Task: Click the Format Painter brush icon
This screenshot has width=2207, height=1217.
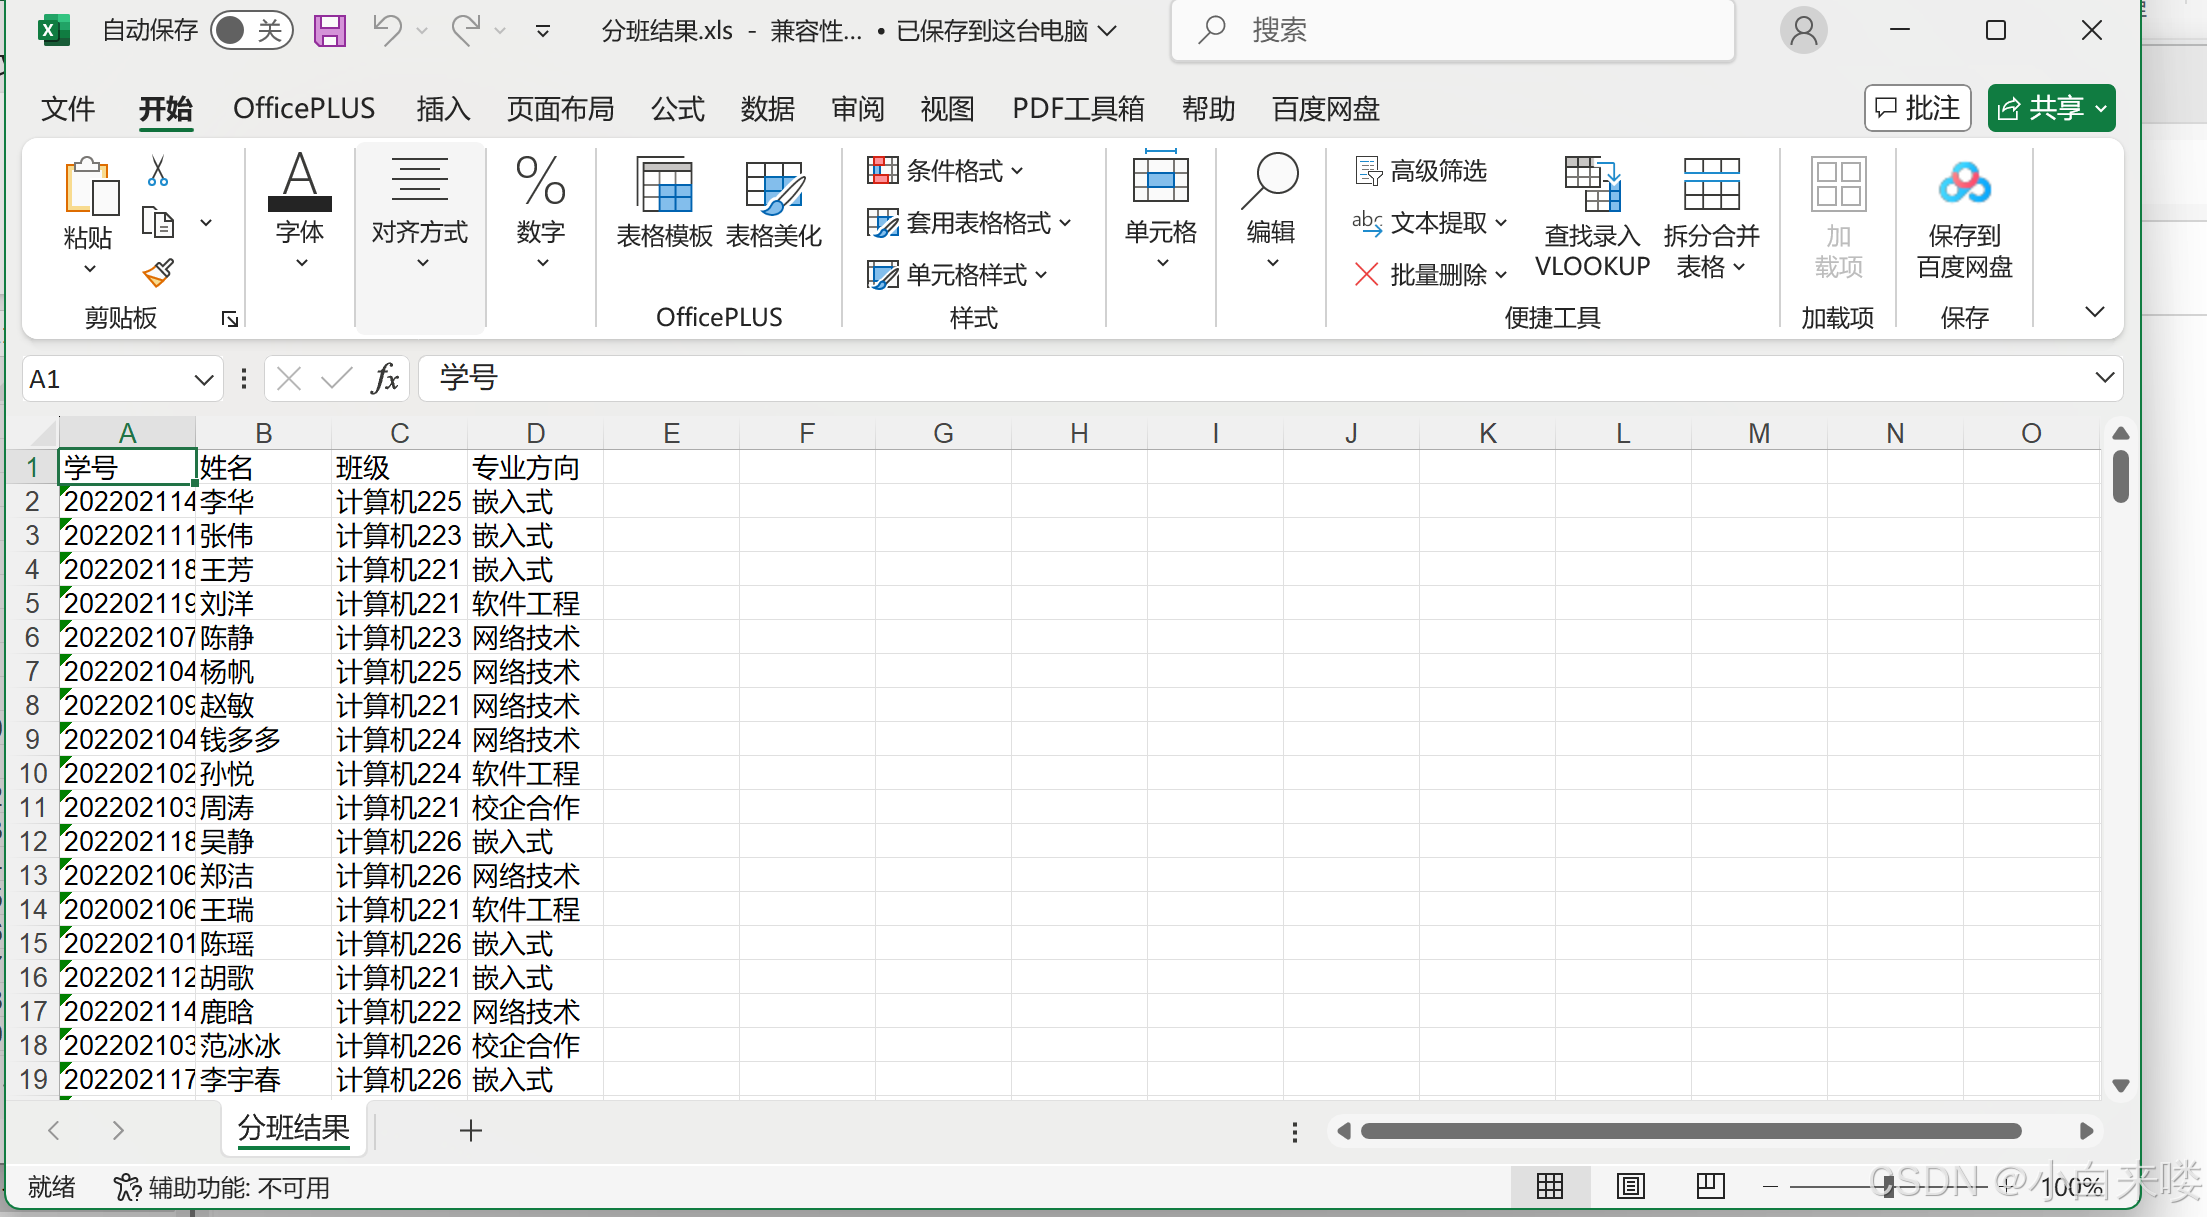Action: pos(158,272)
